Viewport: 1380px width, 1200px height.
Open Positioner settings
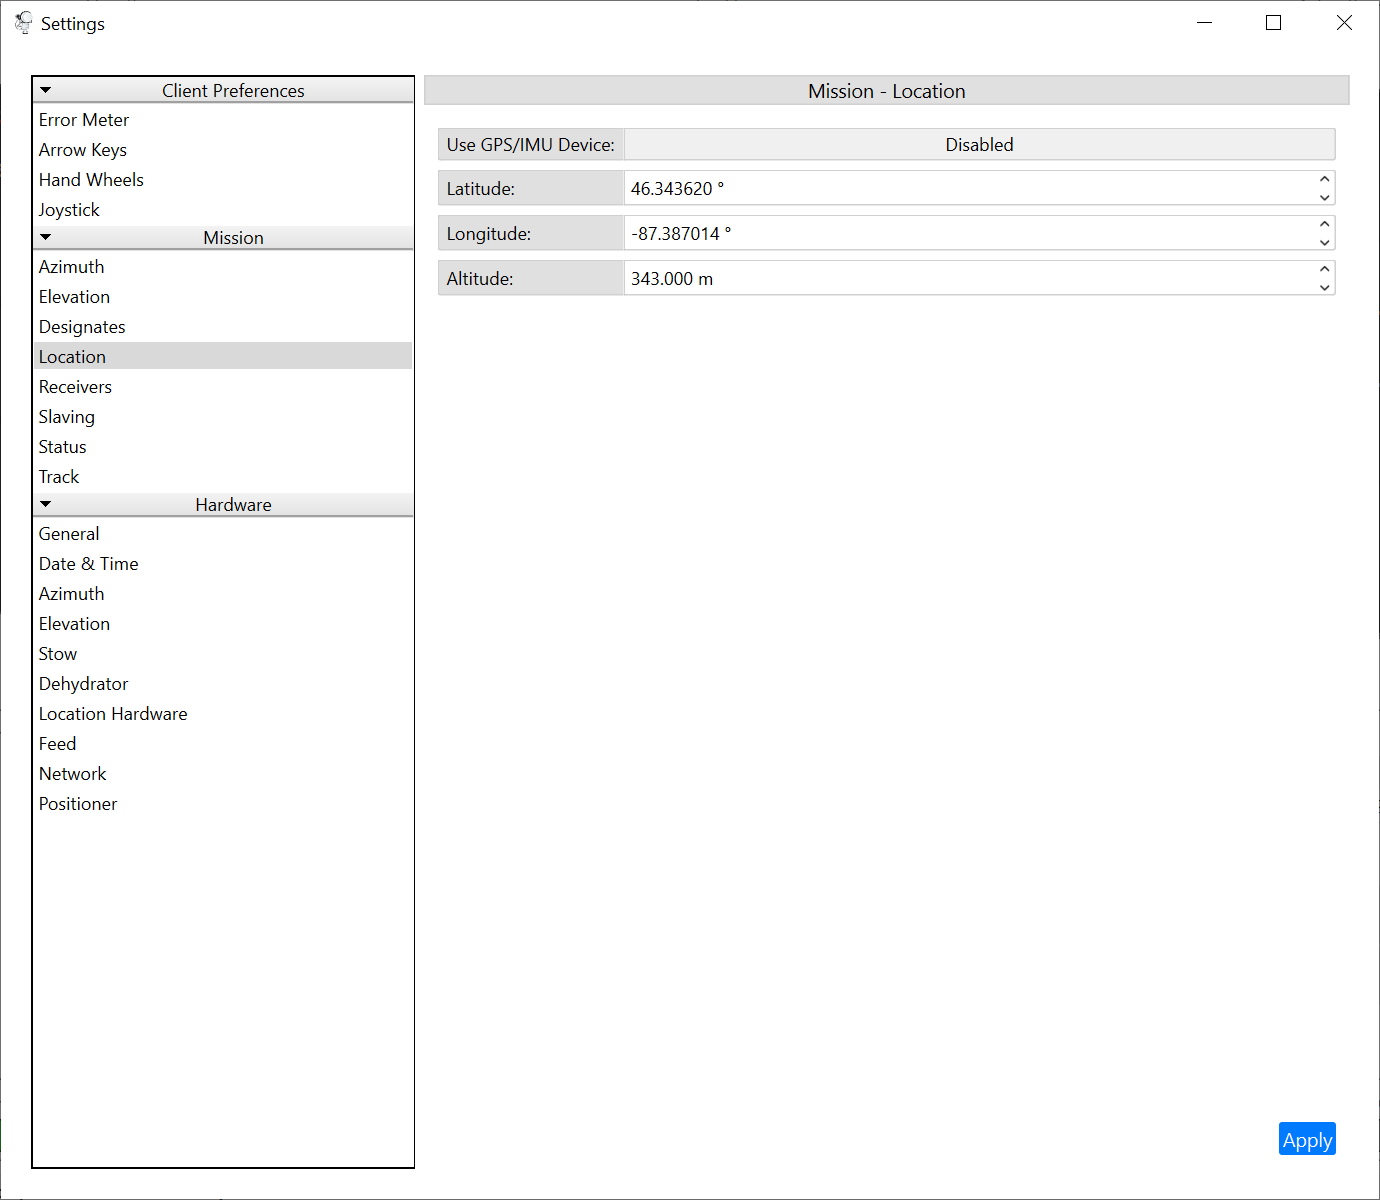coord(223,804)
